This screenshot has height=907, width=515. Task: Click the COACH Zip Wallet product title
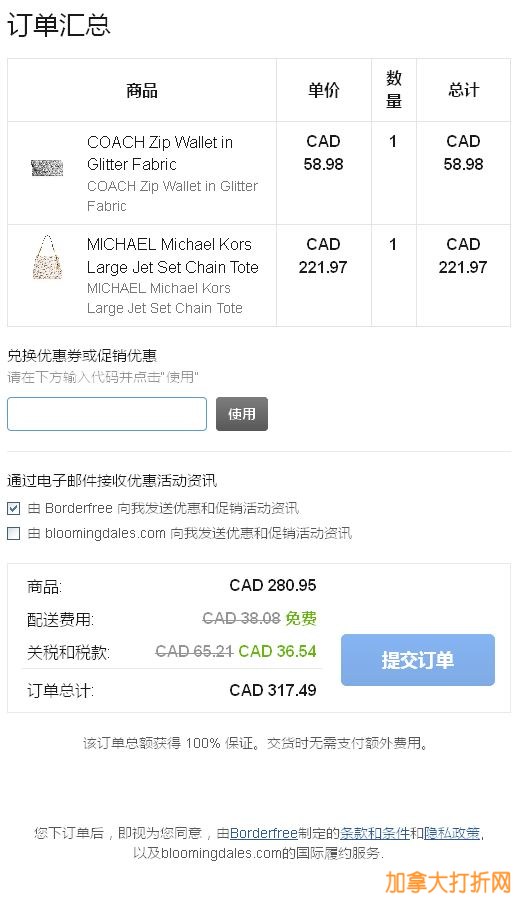coord(160,153)
